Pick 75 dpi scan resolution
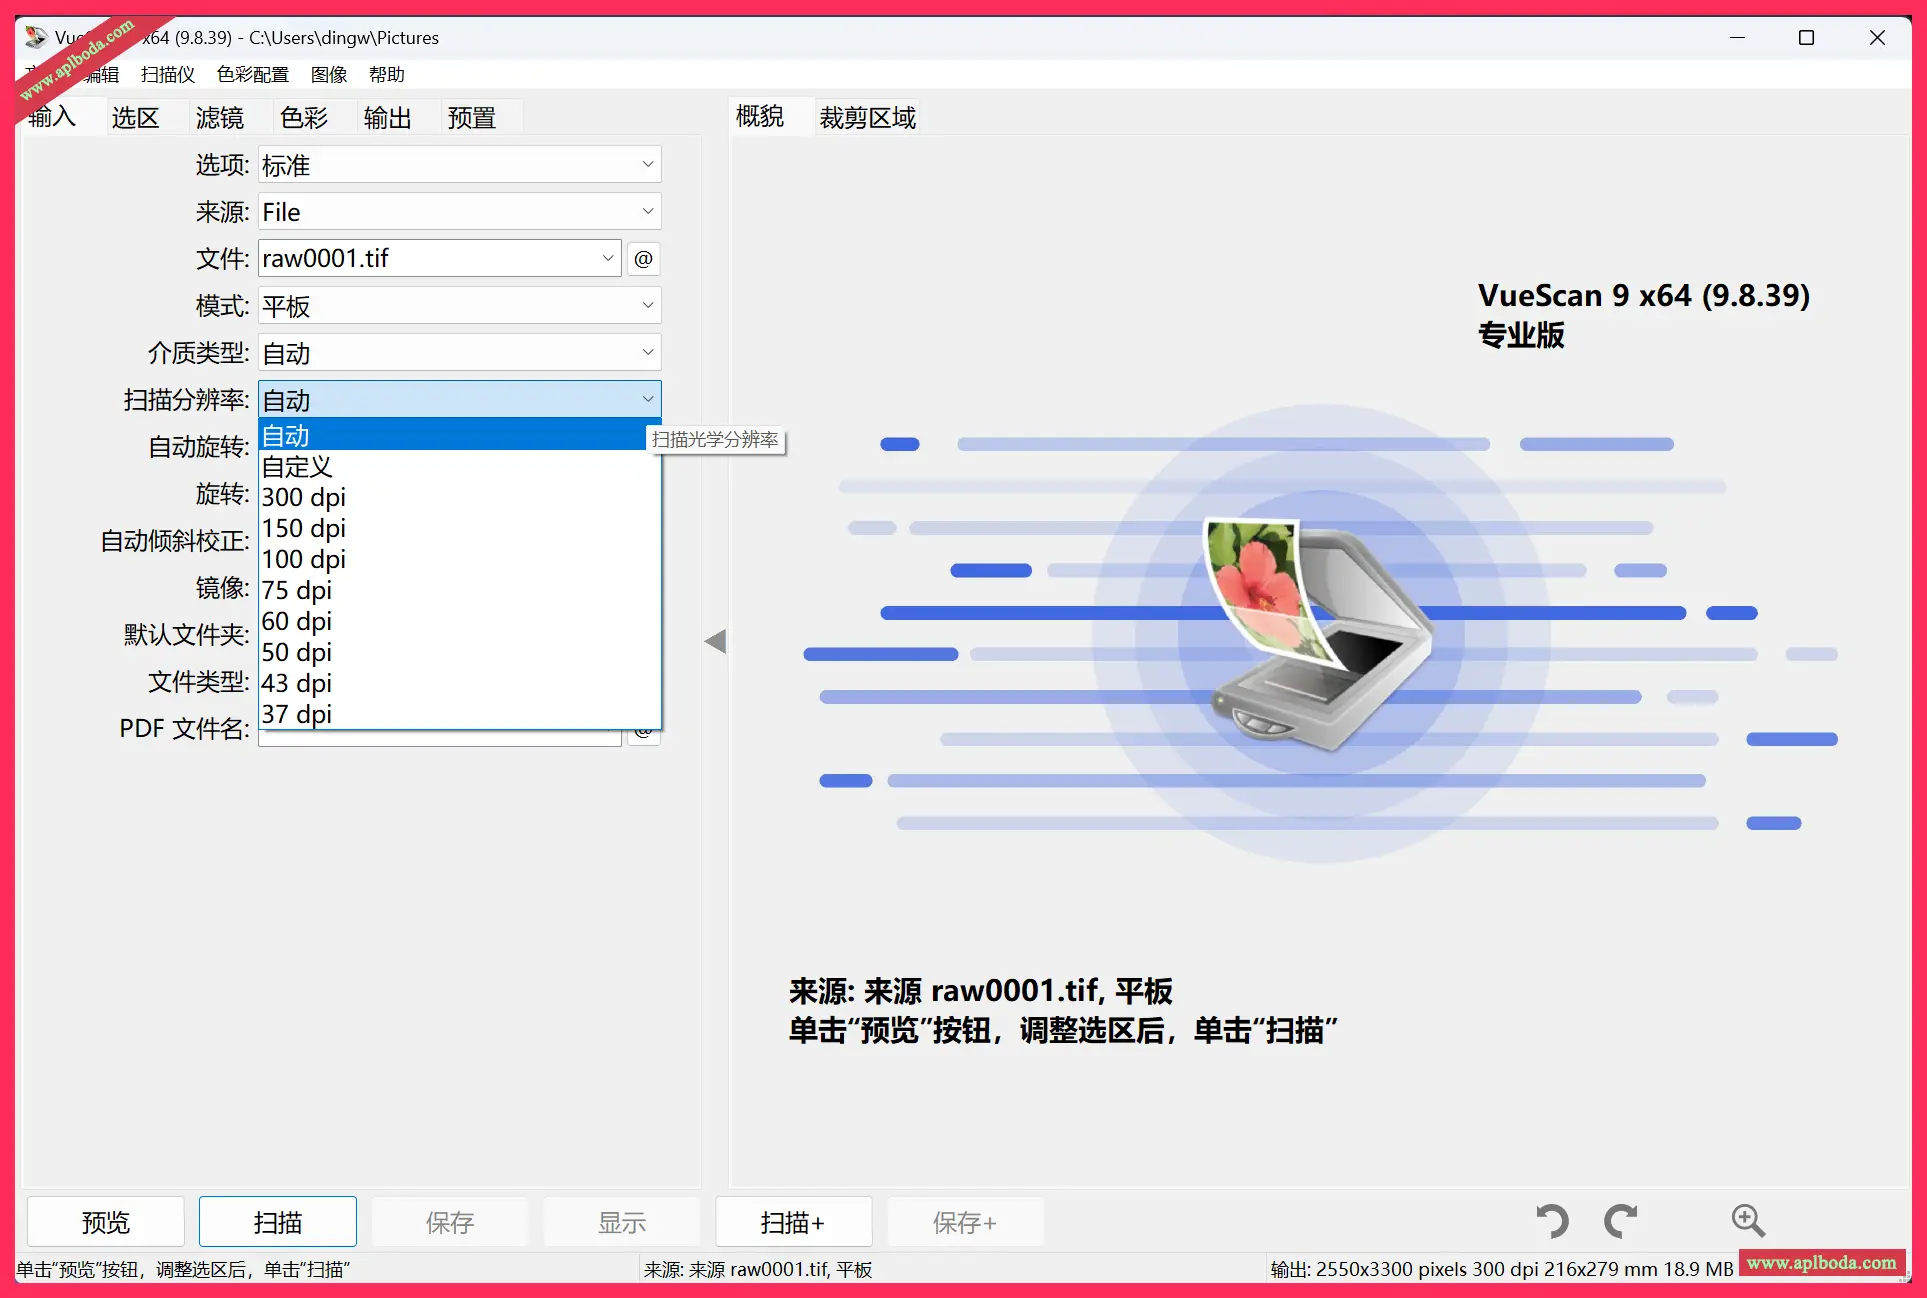Viewport: 1927px width, 1298px height. 297,590
